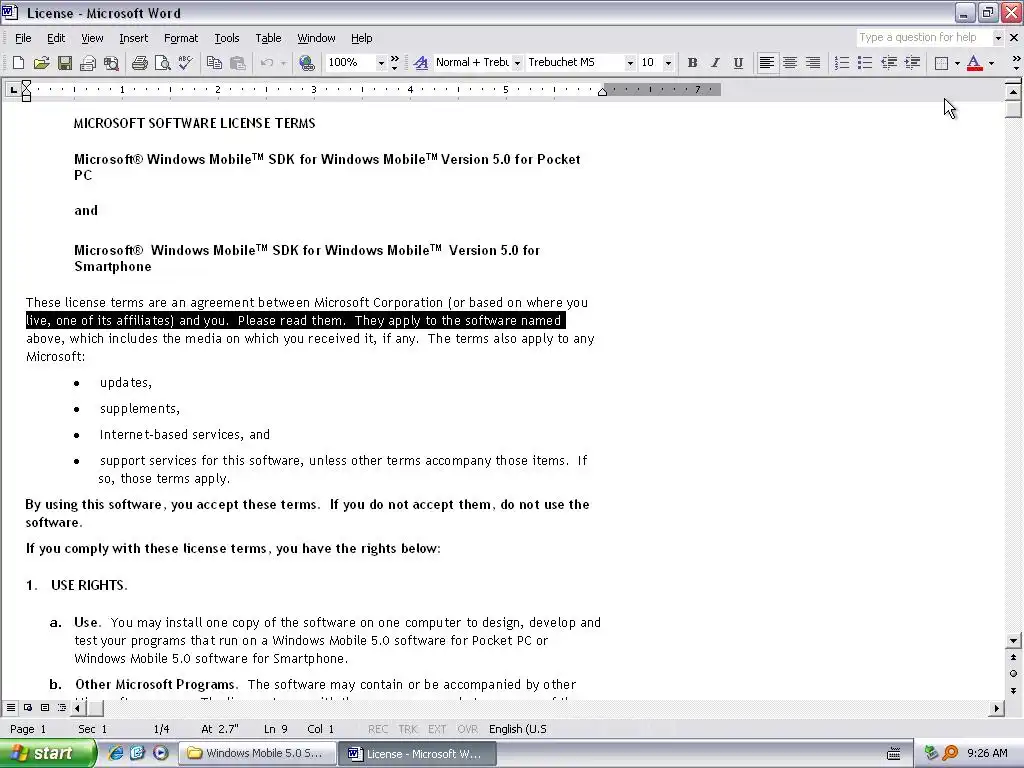1024x768 pixels.
Task: Click the Paste clipboard icon
Action: (x=238, y=63)
